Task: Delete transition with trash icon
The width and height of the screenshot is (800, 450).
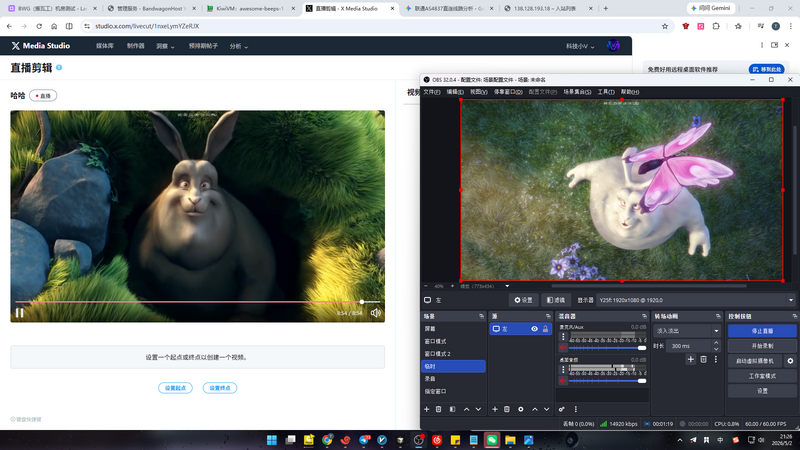Action: (x=703, y=359)
